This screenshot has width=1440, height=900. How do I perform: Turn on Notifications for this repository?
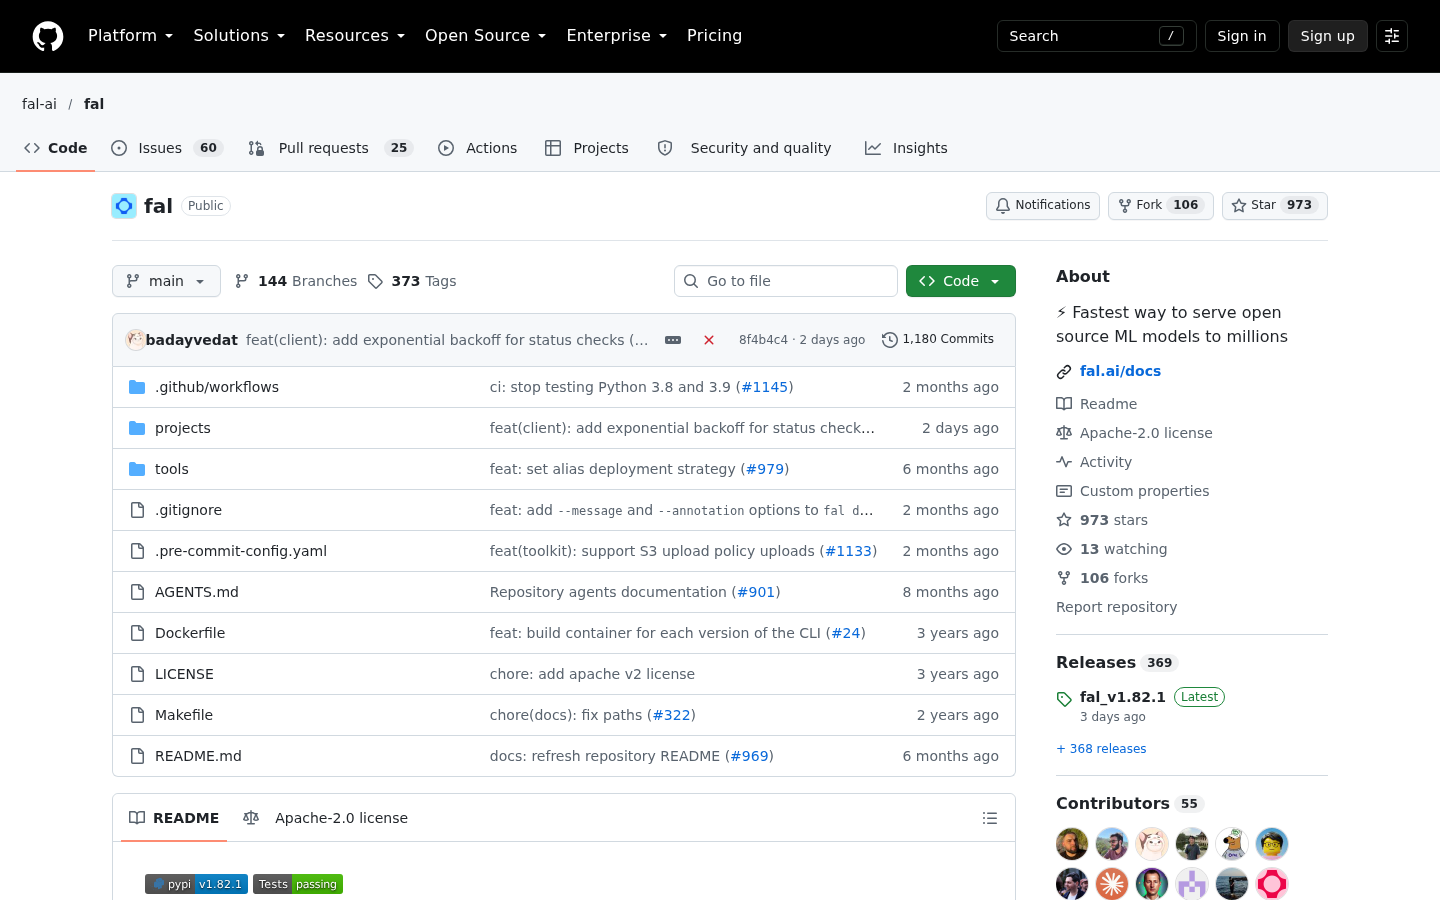(x=1043, y=206)
